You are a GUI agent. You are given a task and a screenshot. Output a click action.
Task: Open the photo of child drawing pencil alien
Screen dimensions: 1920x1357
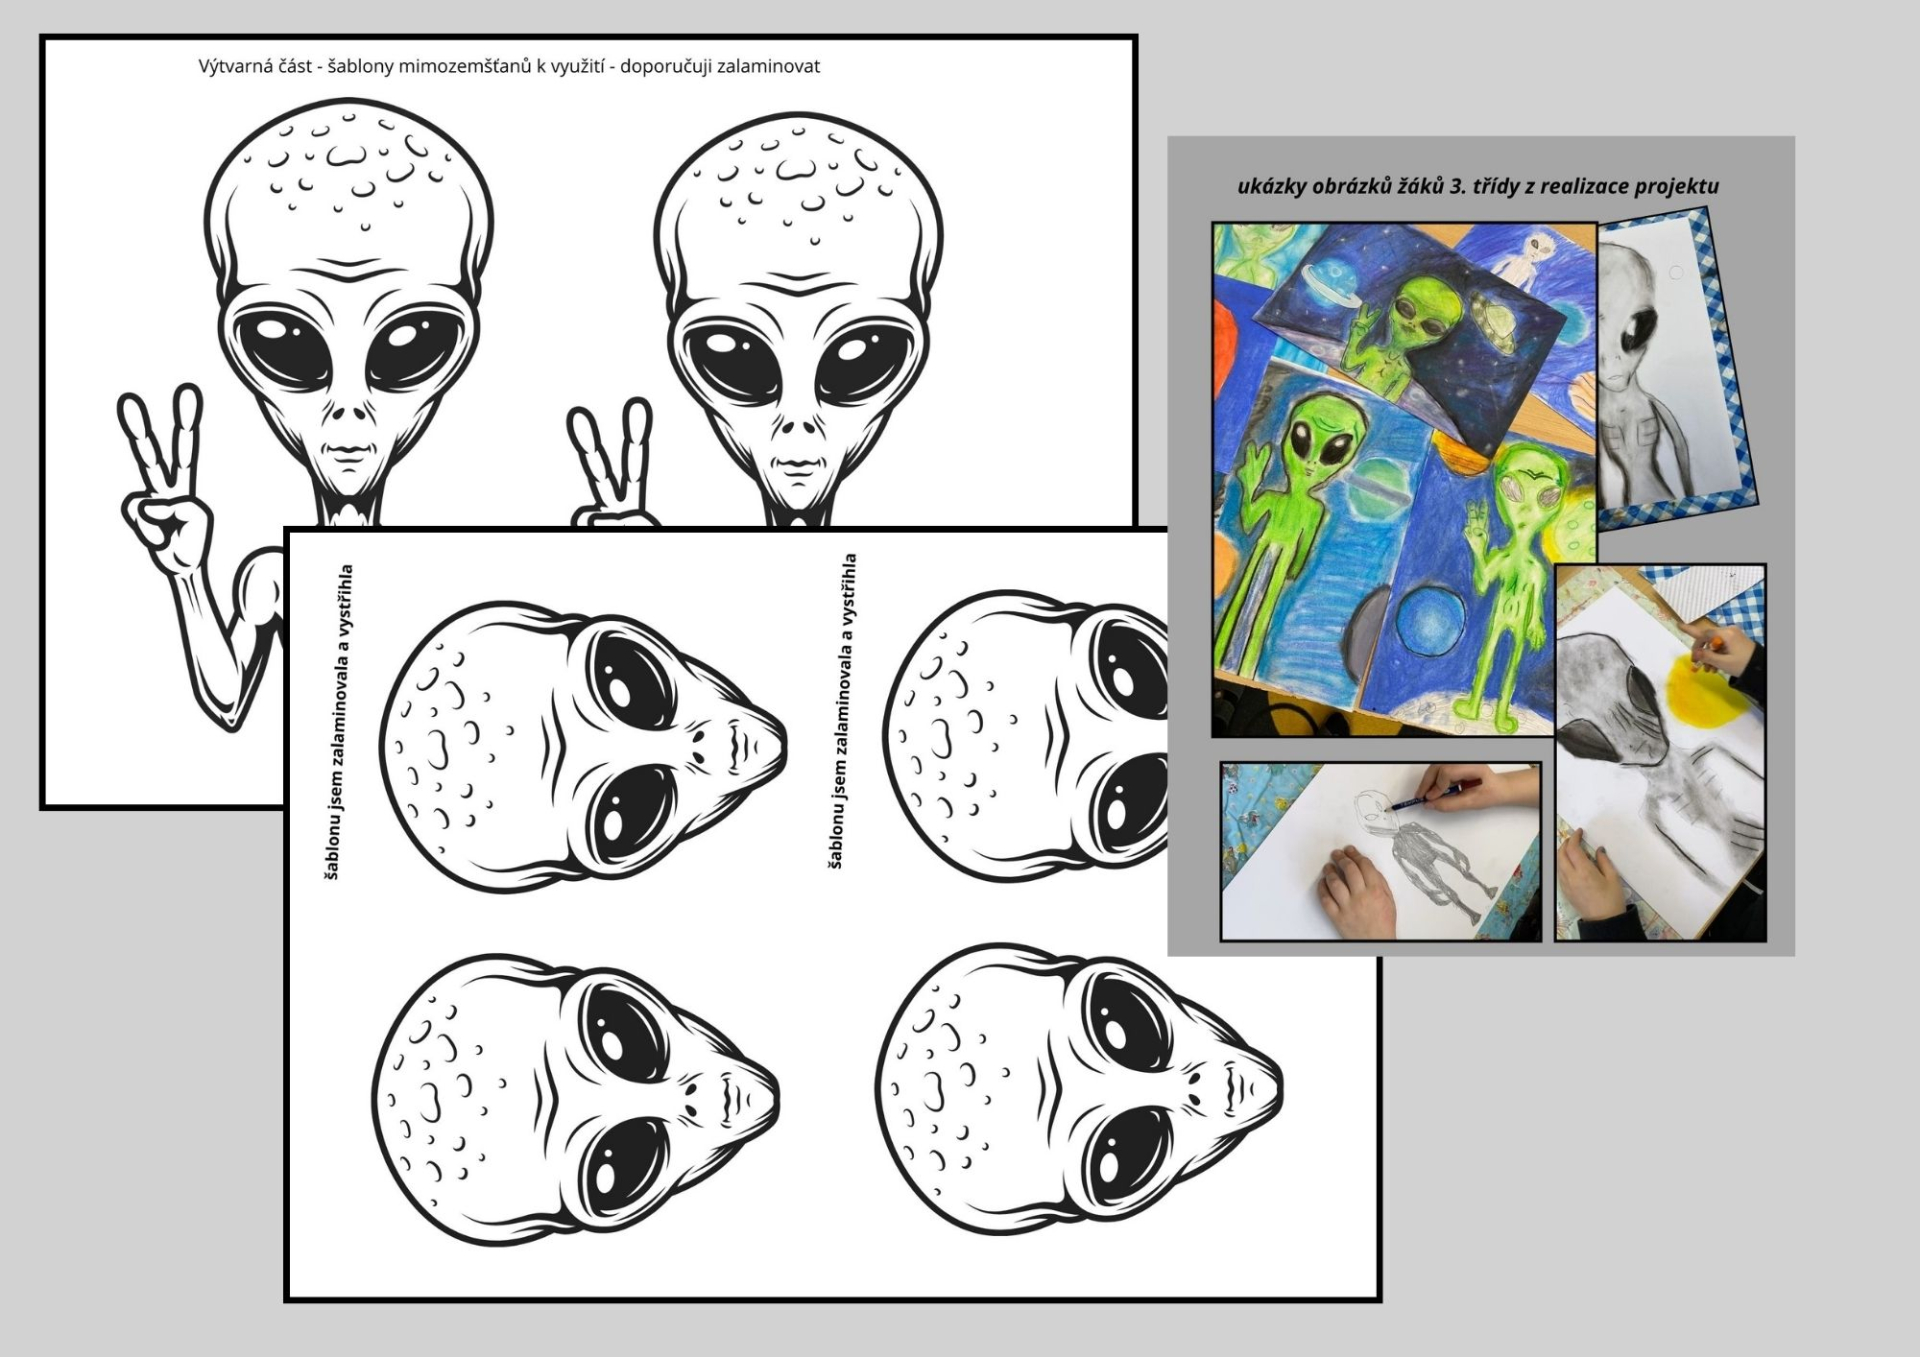[1381, 852]
